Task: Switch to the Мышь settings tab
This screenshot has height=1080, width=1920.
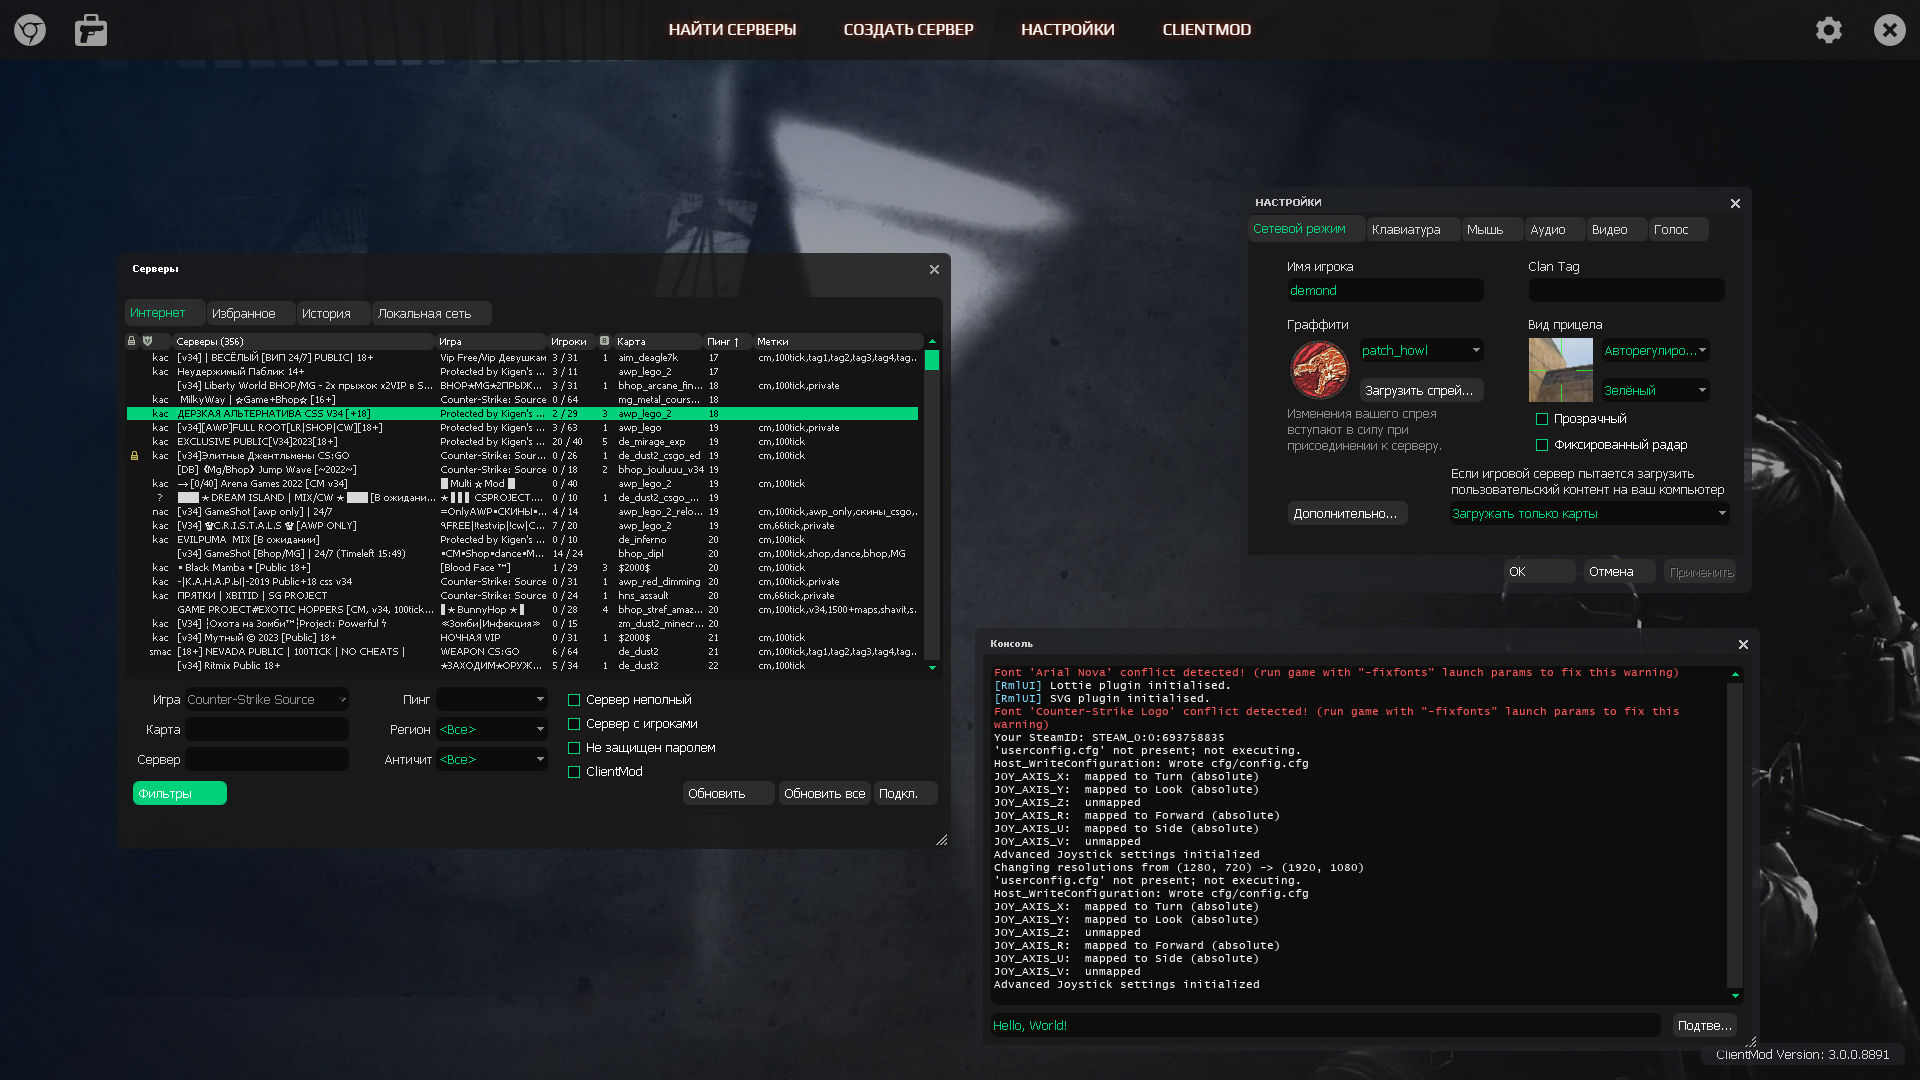Action: (1492, 229)
